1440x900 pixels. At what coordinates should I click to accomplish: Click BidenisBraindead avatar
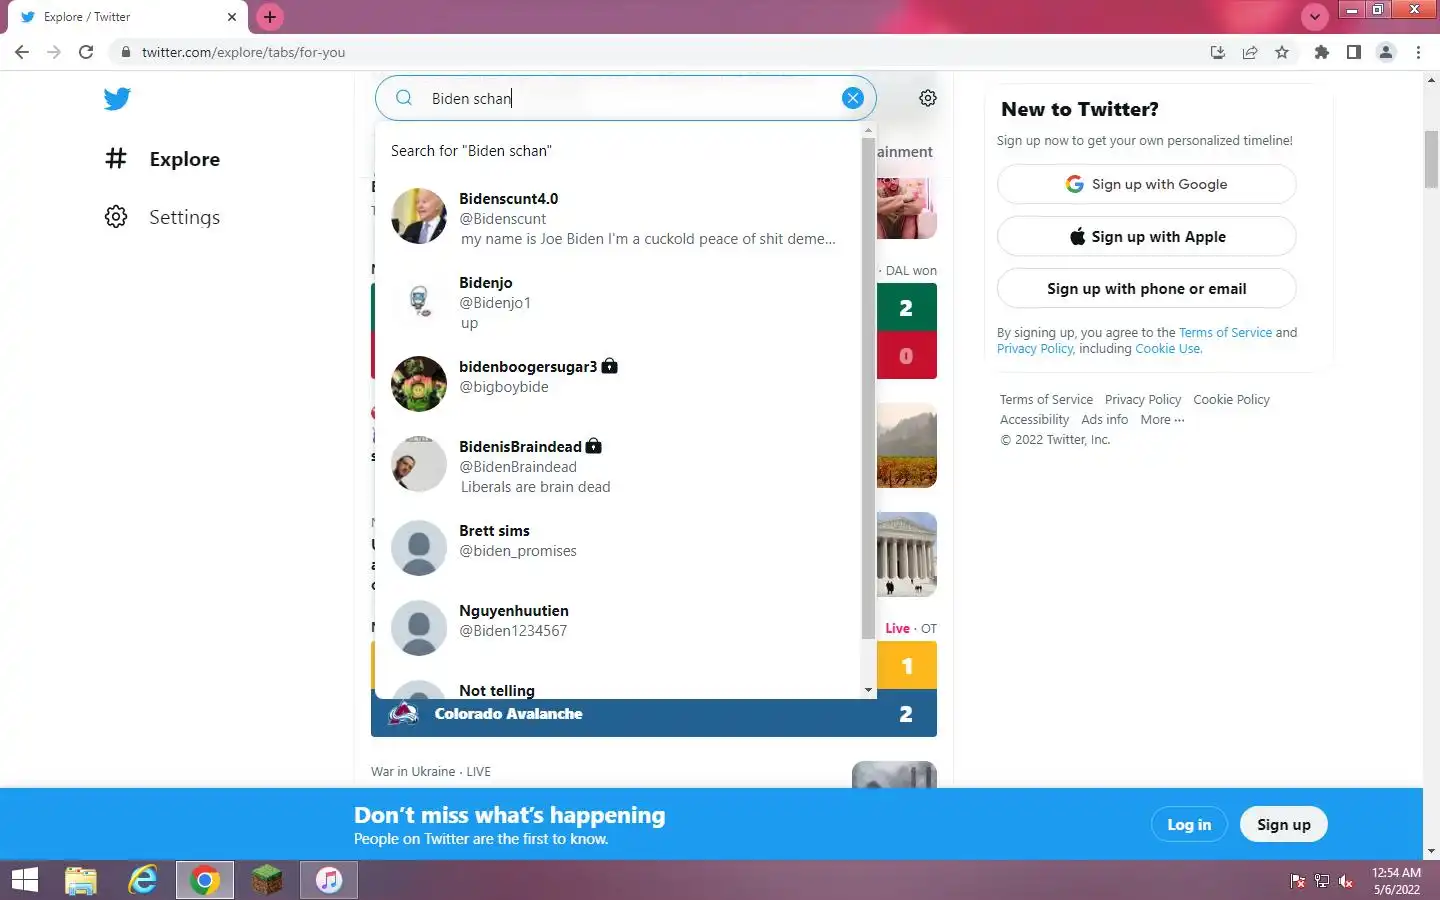(x=419, y=464)
